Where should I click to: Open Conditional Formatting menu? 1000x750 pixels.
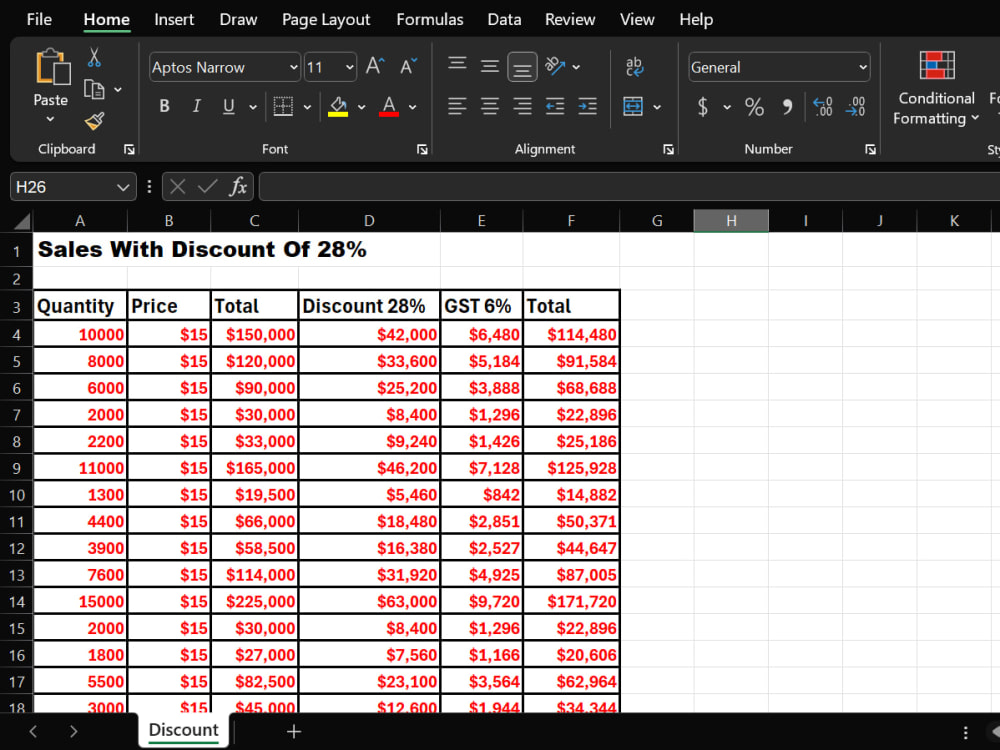[x=936, y=88]
